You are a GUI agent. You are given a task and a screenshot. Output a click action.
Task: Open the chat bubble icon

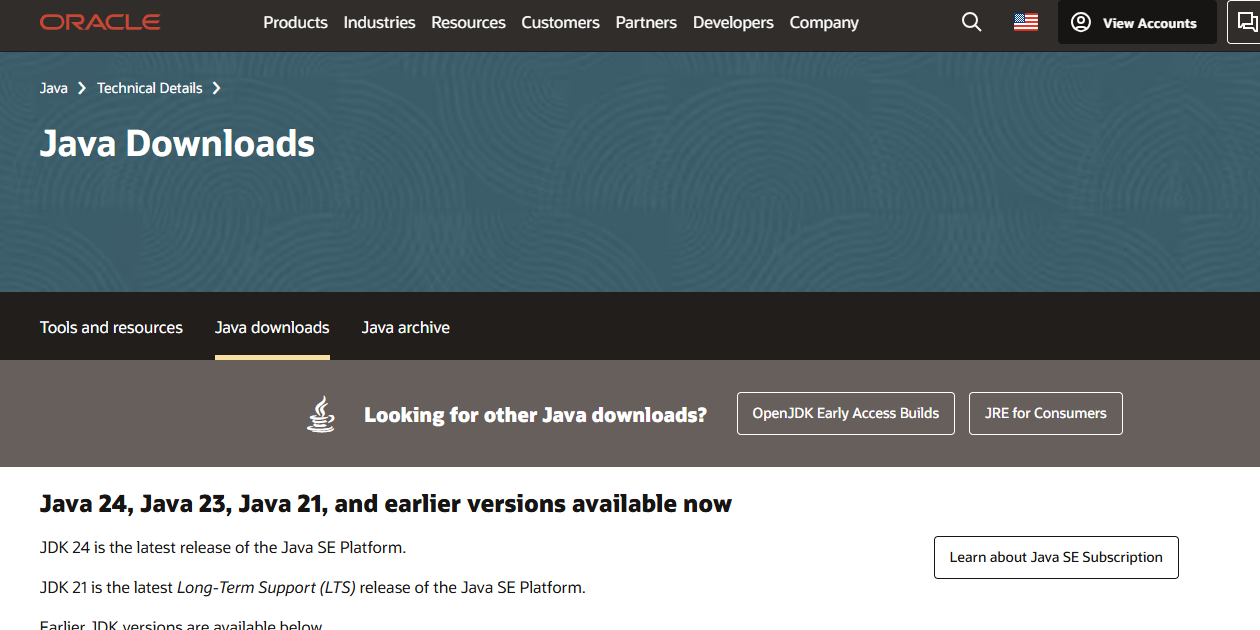[x=1246, y=22]
